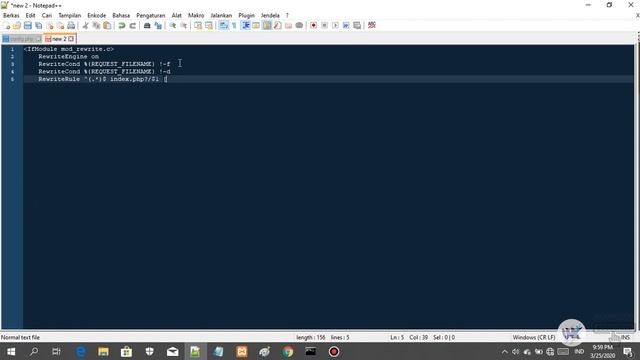The image size is (640, 360).
Task: Create a new file with the New toolbar icon
Action: tap(7, 26)
